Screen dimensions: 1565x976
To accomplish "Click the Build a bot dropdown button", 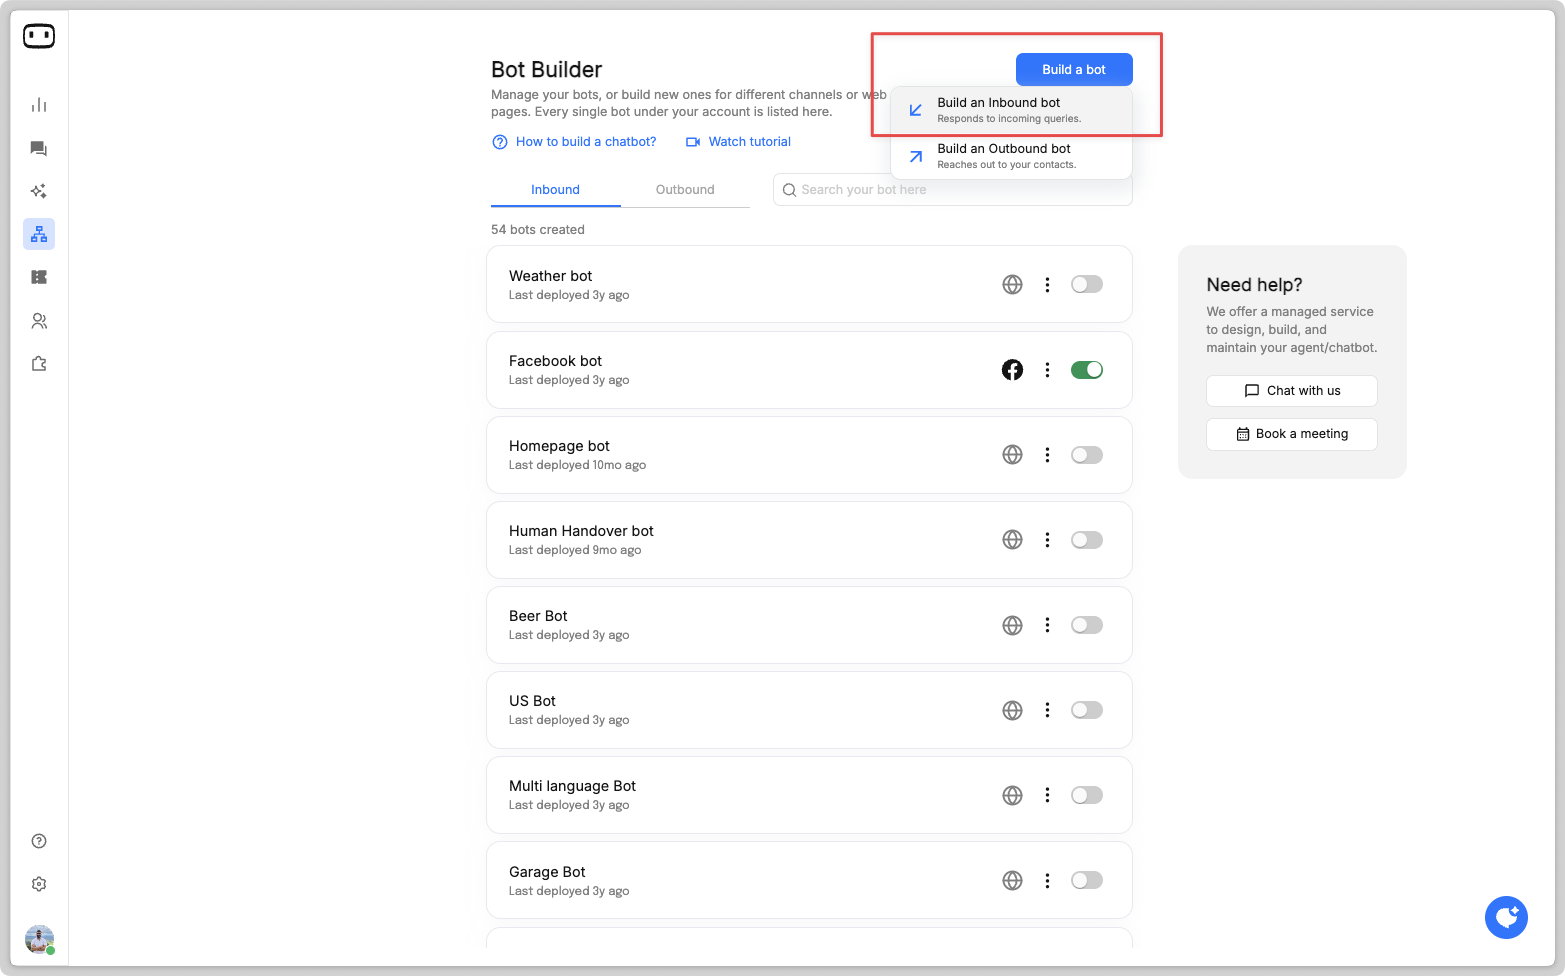I will click(x=1074, y=70).
